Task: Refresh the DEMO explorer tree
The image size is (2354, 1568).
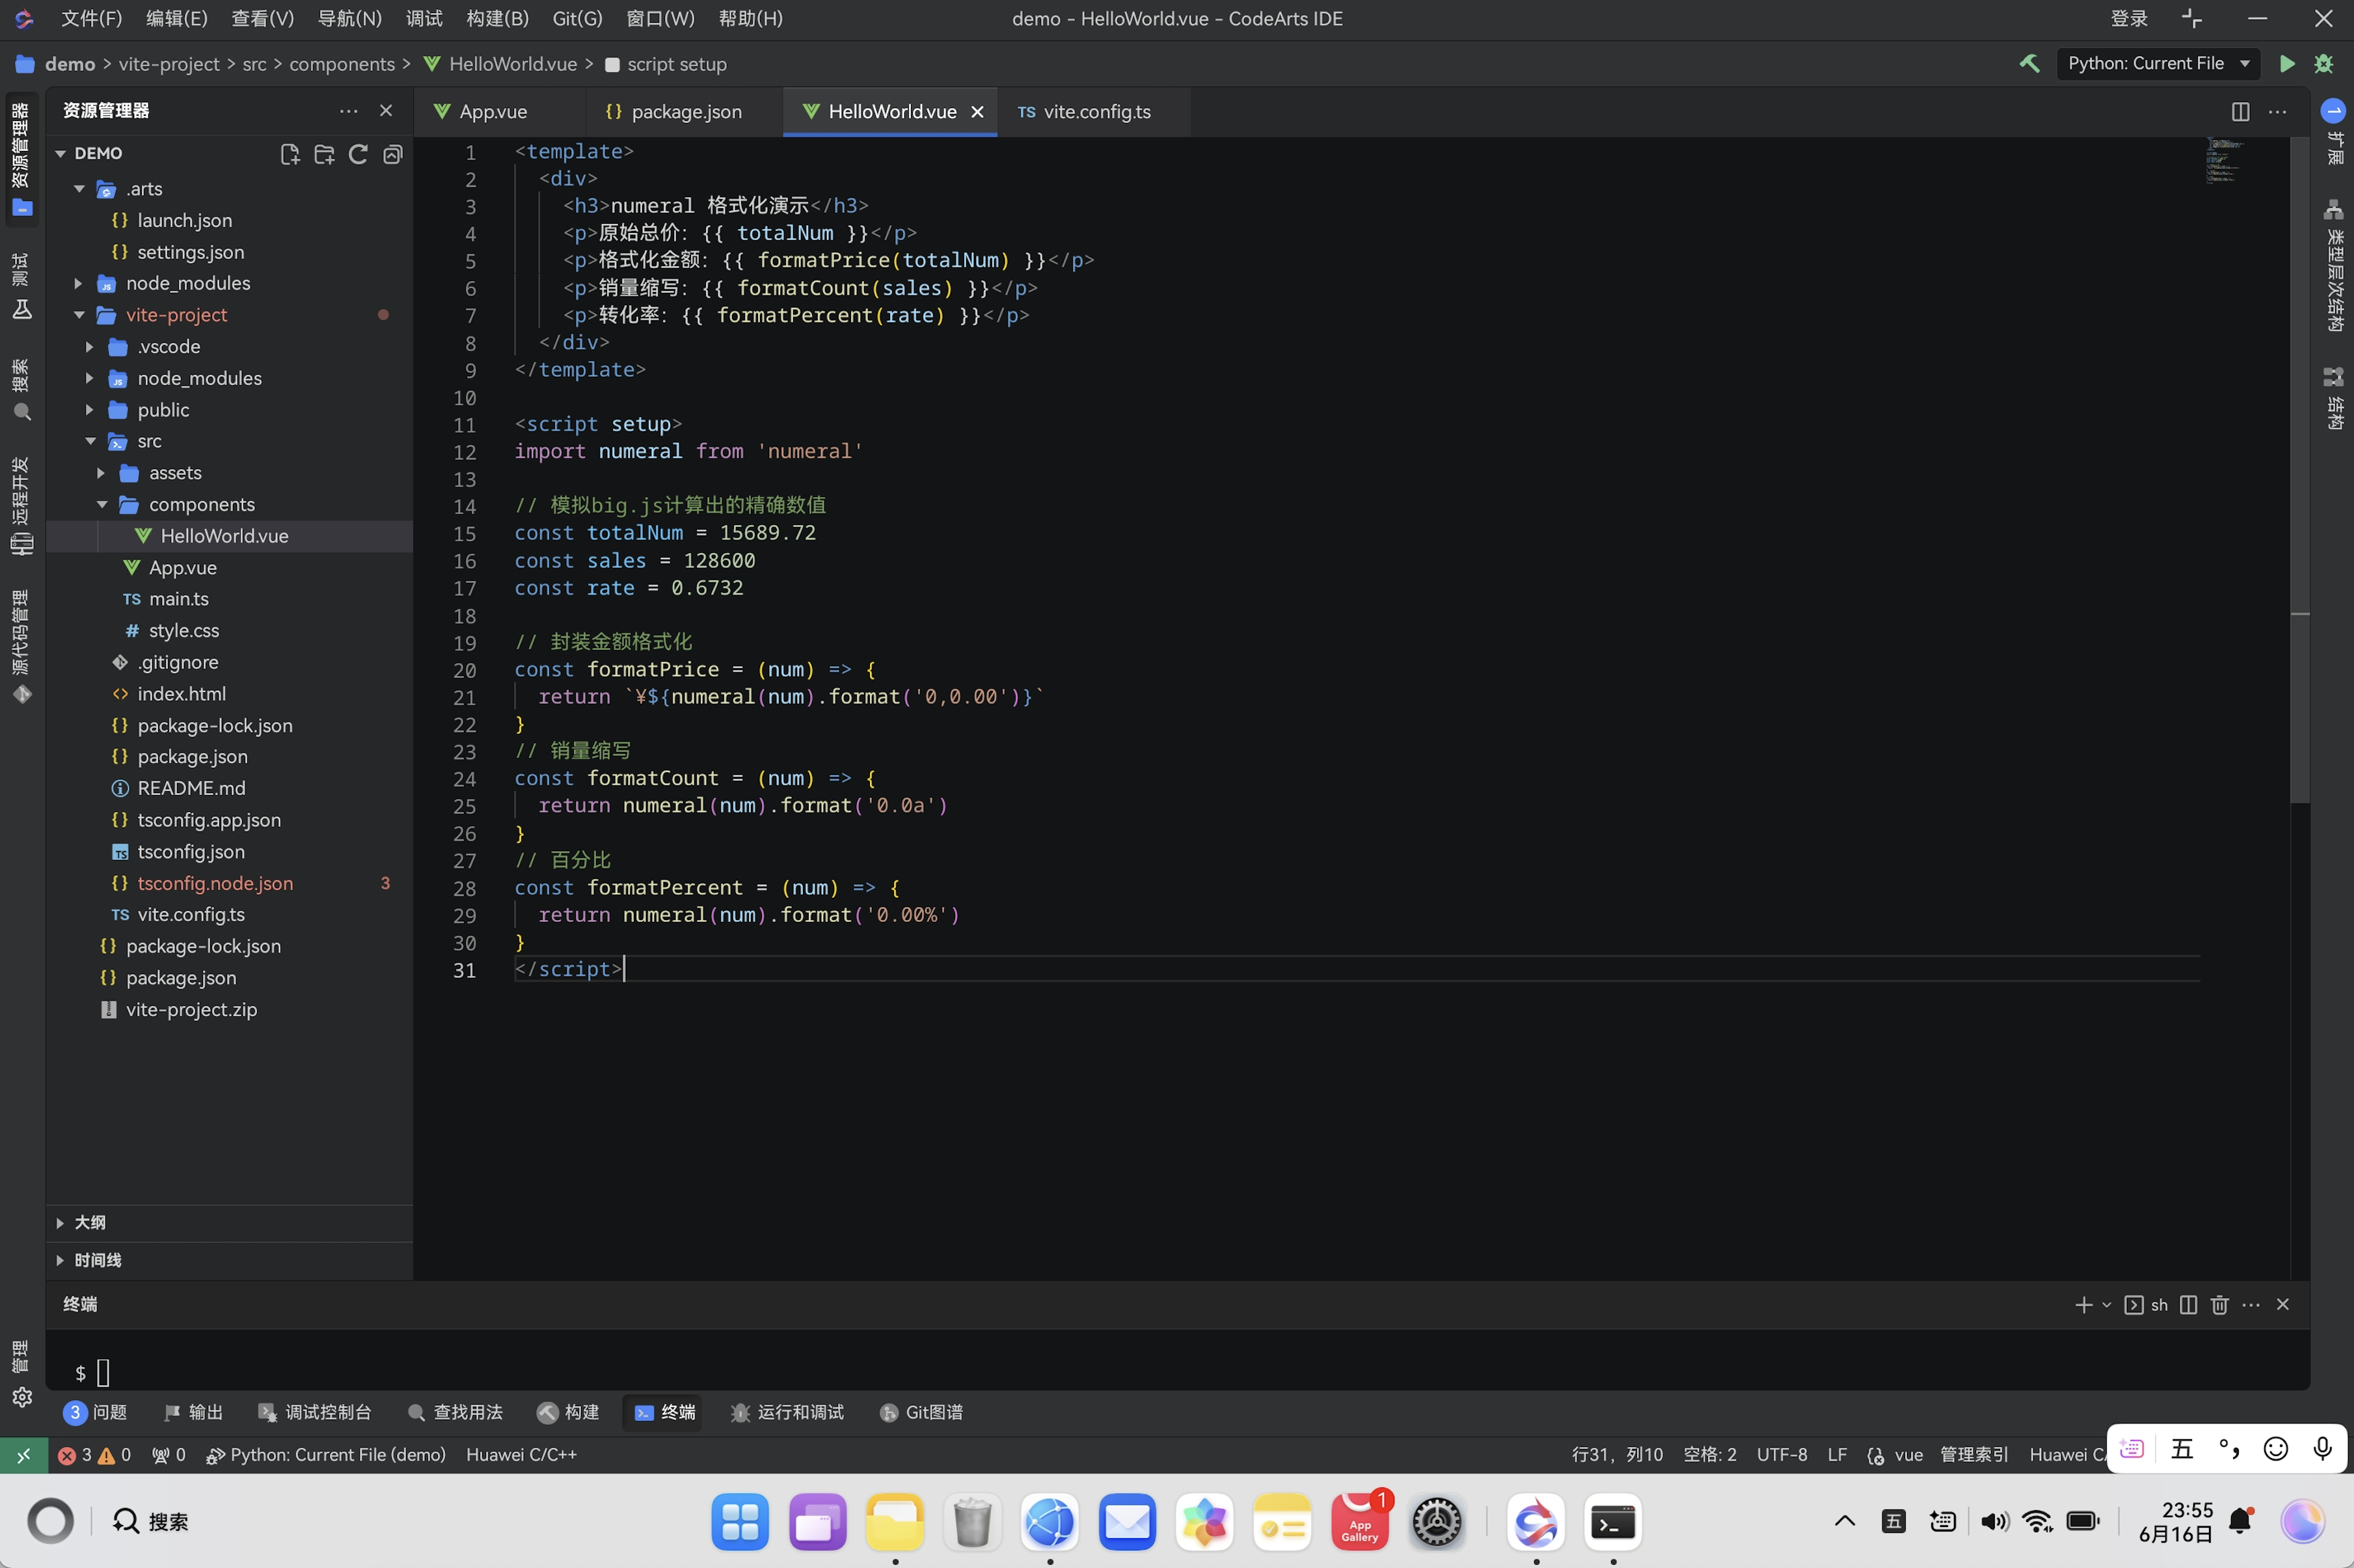Action: (358, 154)
